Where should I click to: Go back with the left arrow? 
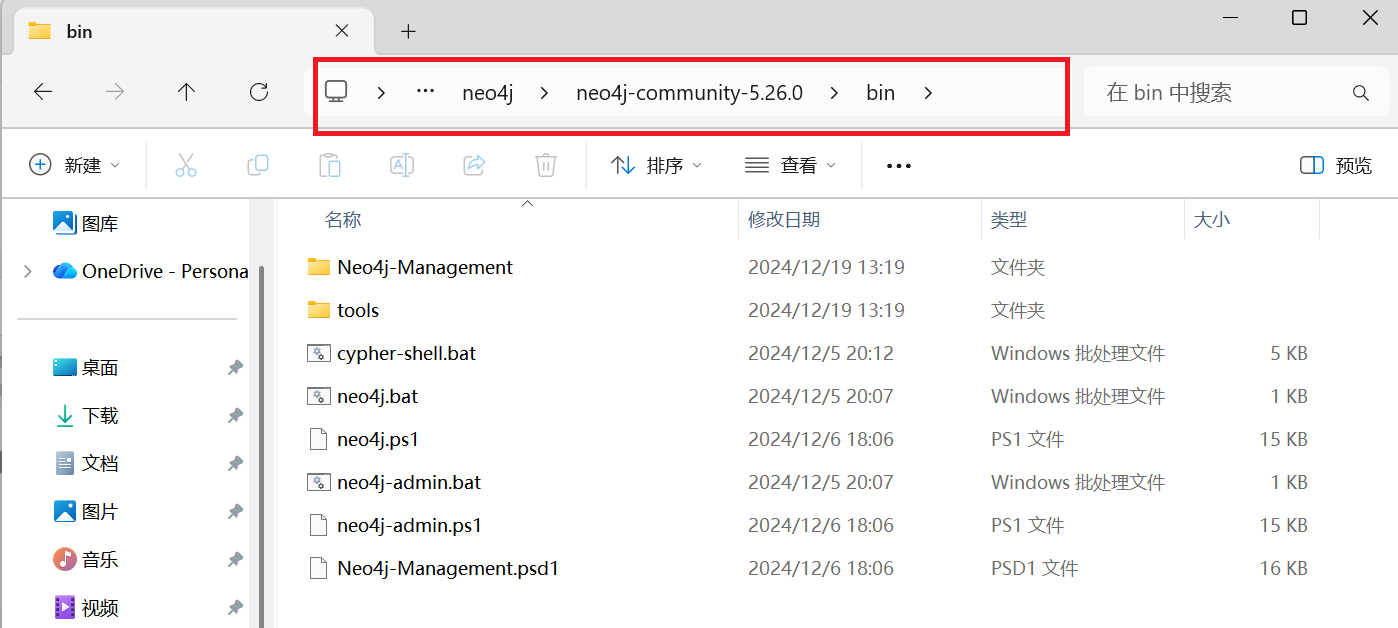tap(43, 92)
